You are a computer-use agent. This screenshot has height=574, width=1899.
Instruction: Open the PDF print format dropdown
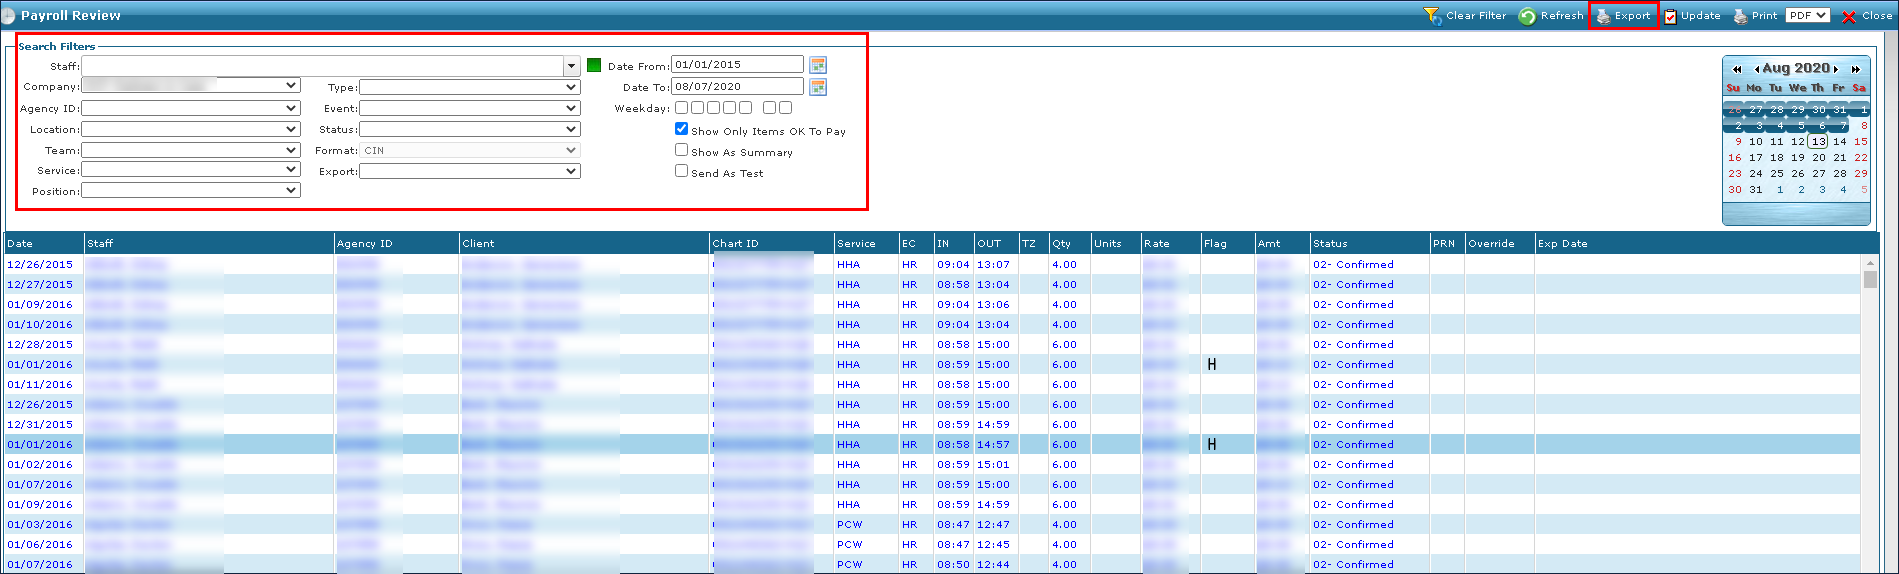1808,15
